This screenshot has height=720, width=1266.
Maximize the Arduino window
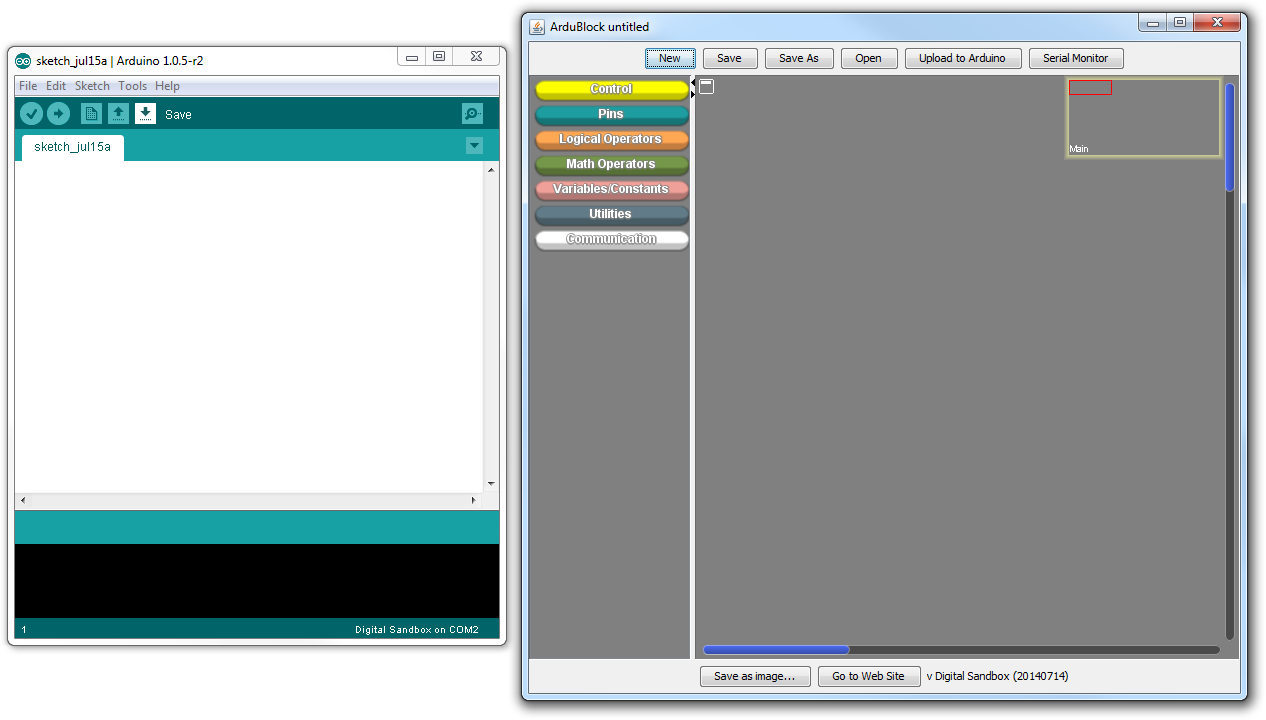point(438,57)
